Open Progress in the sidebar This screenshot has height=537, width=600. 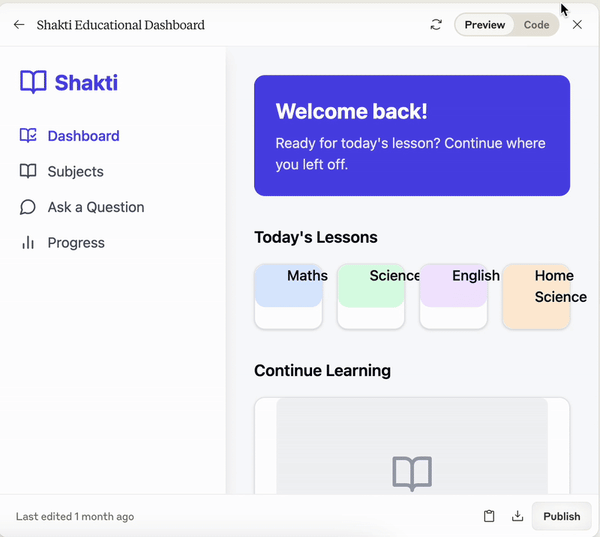pos(76,243)
